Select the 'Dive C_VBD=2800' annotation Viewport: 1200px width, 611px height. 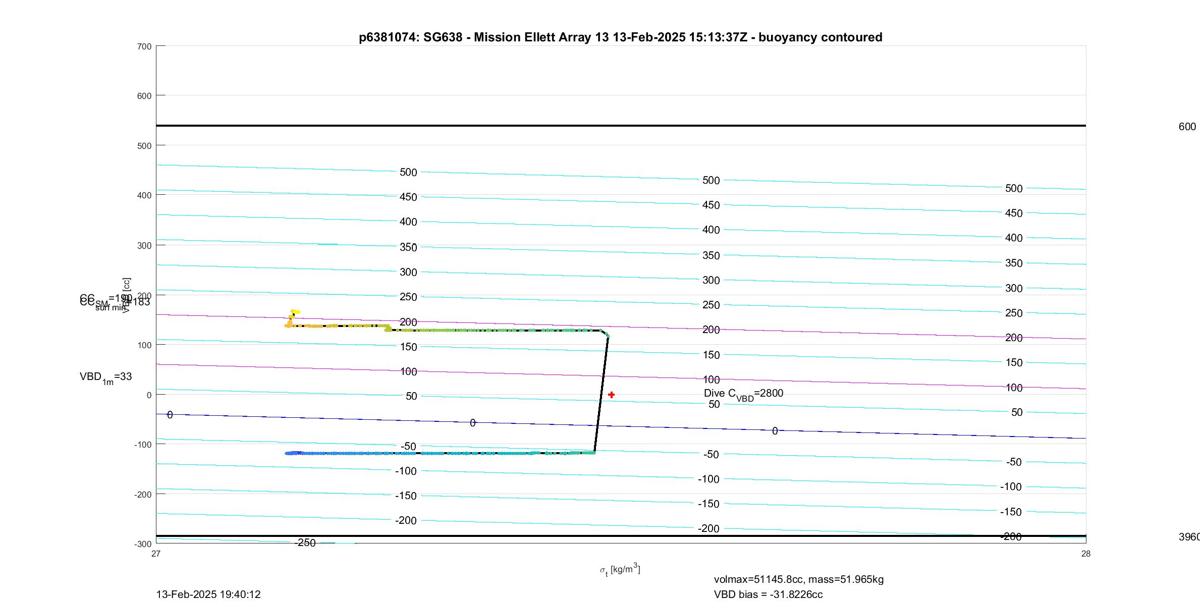[x=743, y=394]
